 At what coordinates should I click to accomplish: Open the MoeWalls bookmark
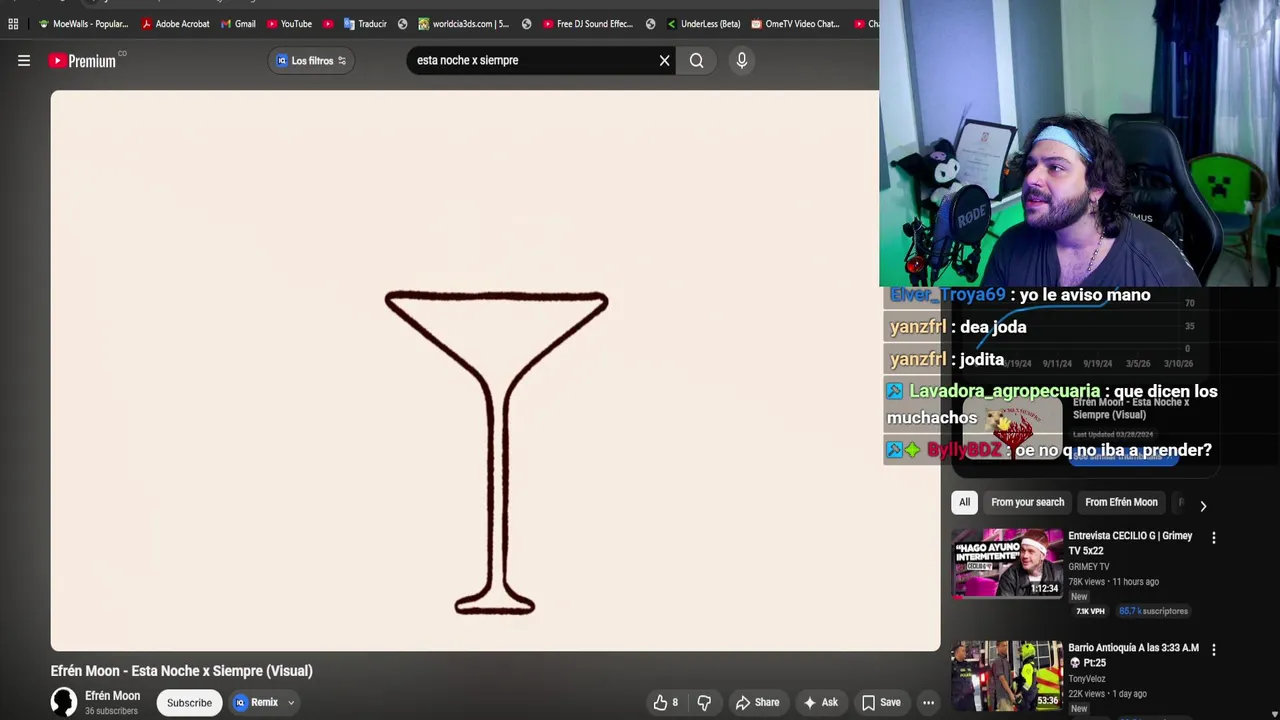click(x=83, y=24)
